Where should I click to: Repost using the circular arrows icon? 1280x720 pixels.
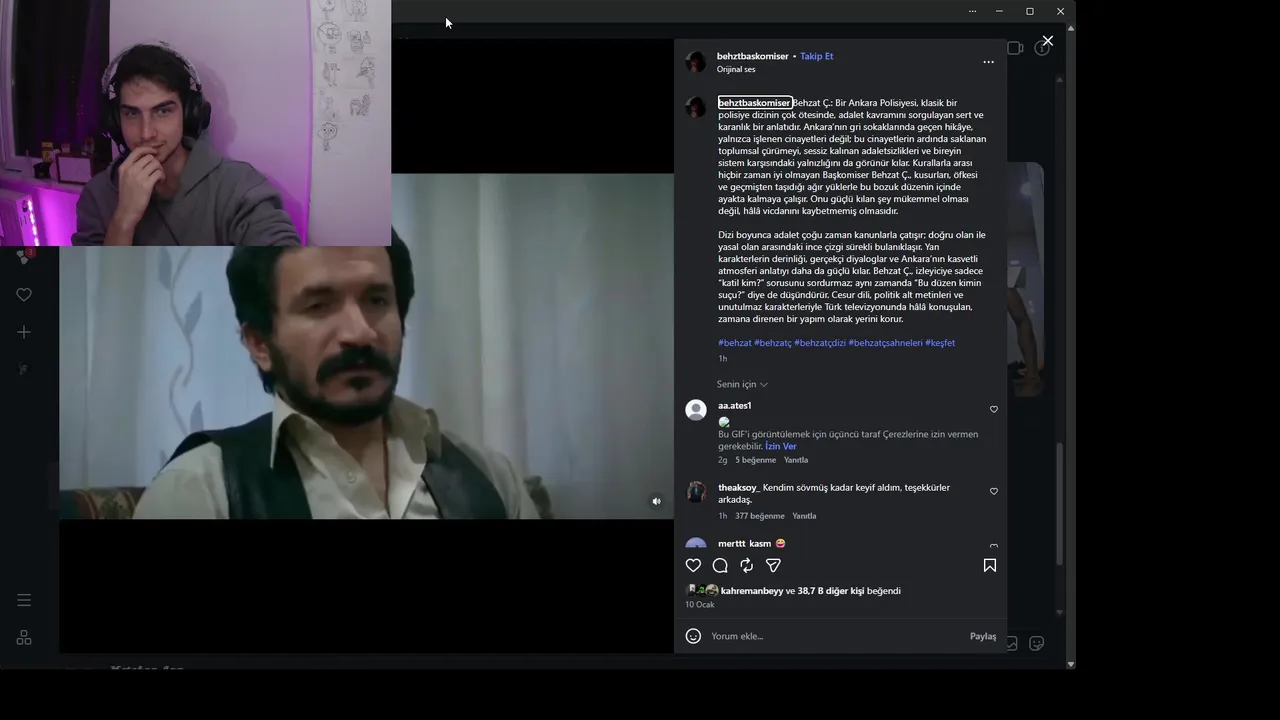click(746, 565)
